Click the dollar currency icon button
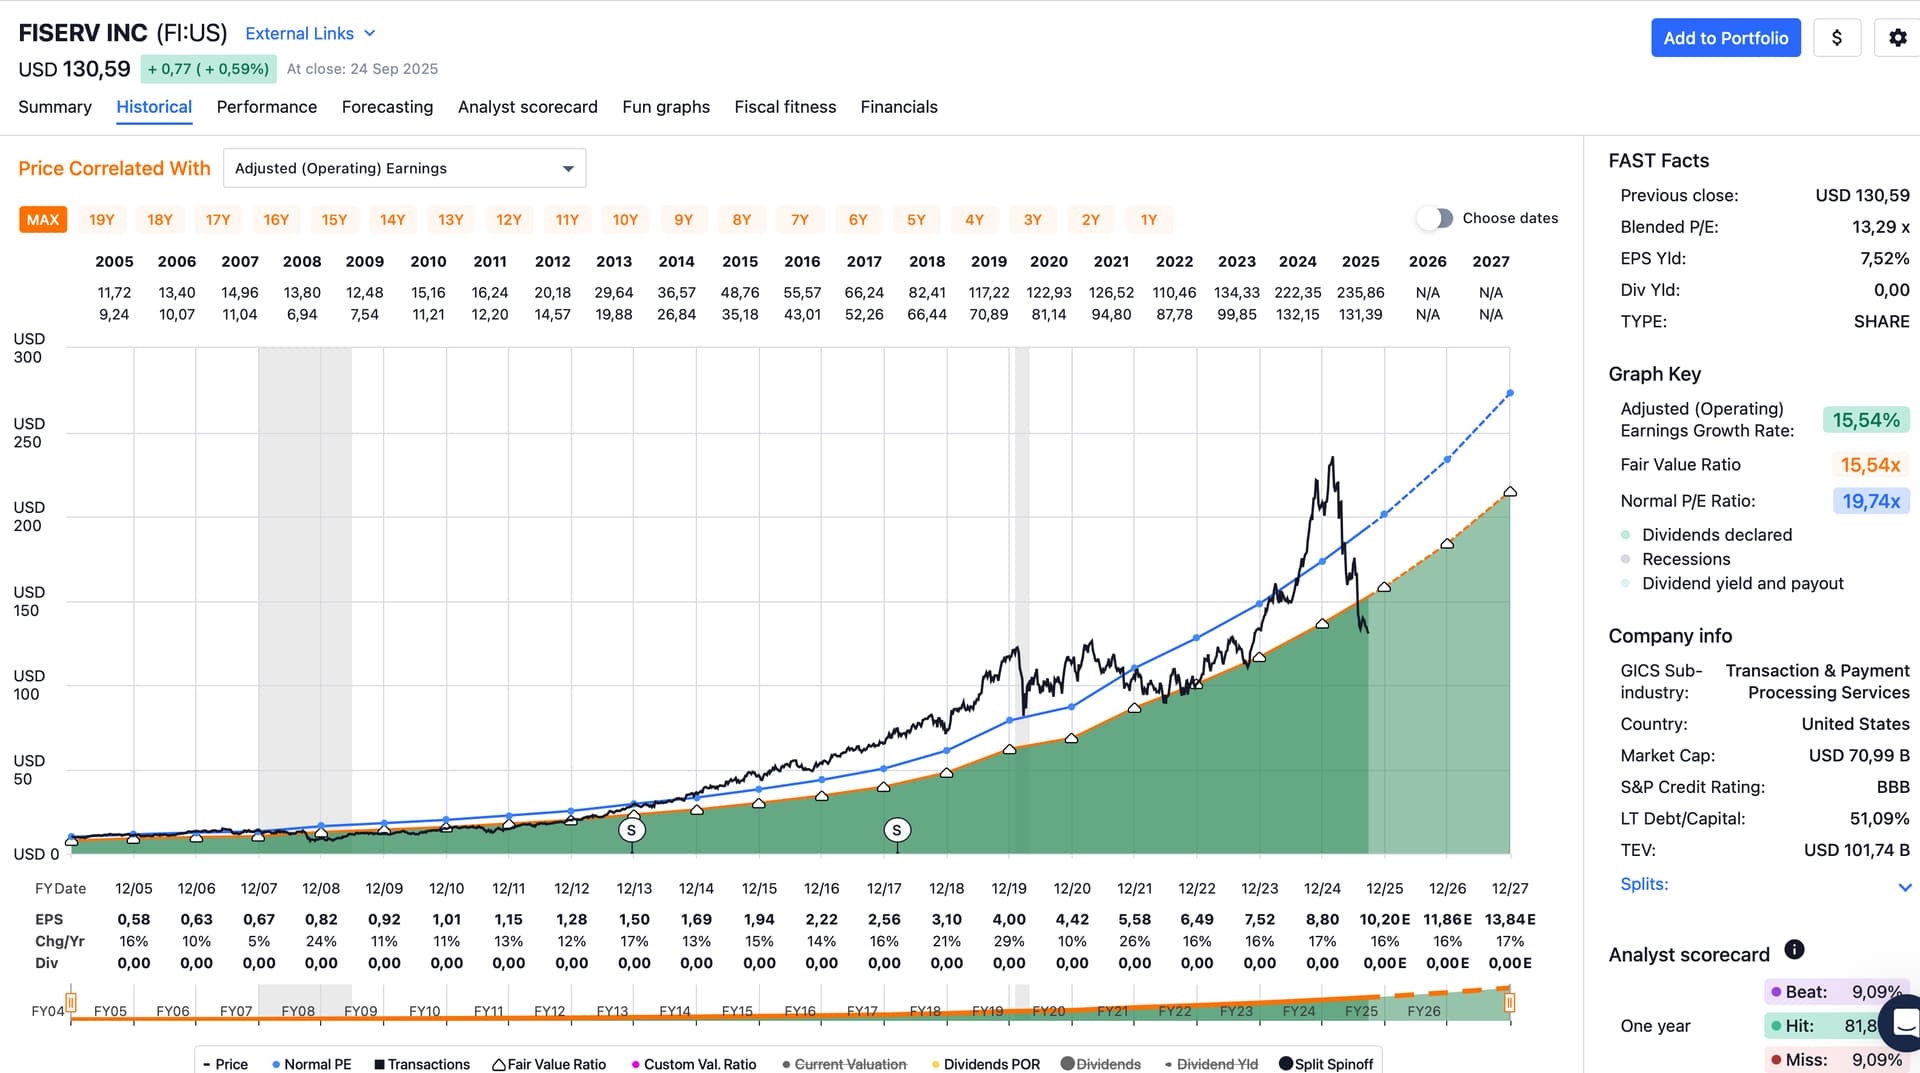 (1836, 38)
